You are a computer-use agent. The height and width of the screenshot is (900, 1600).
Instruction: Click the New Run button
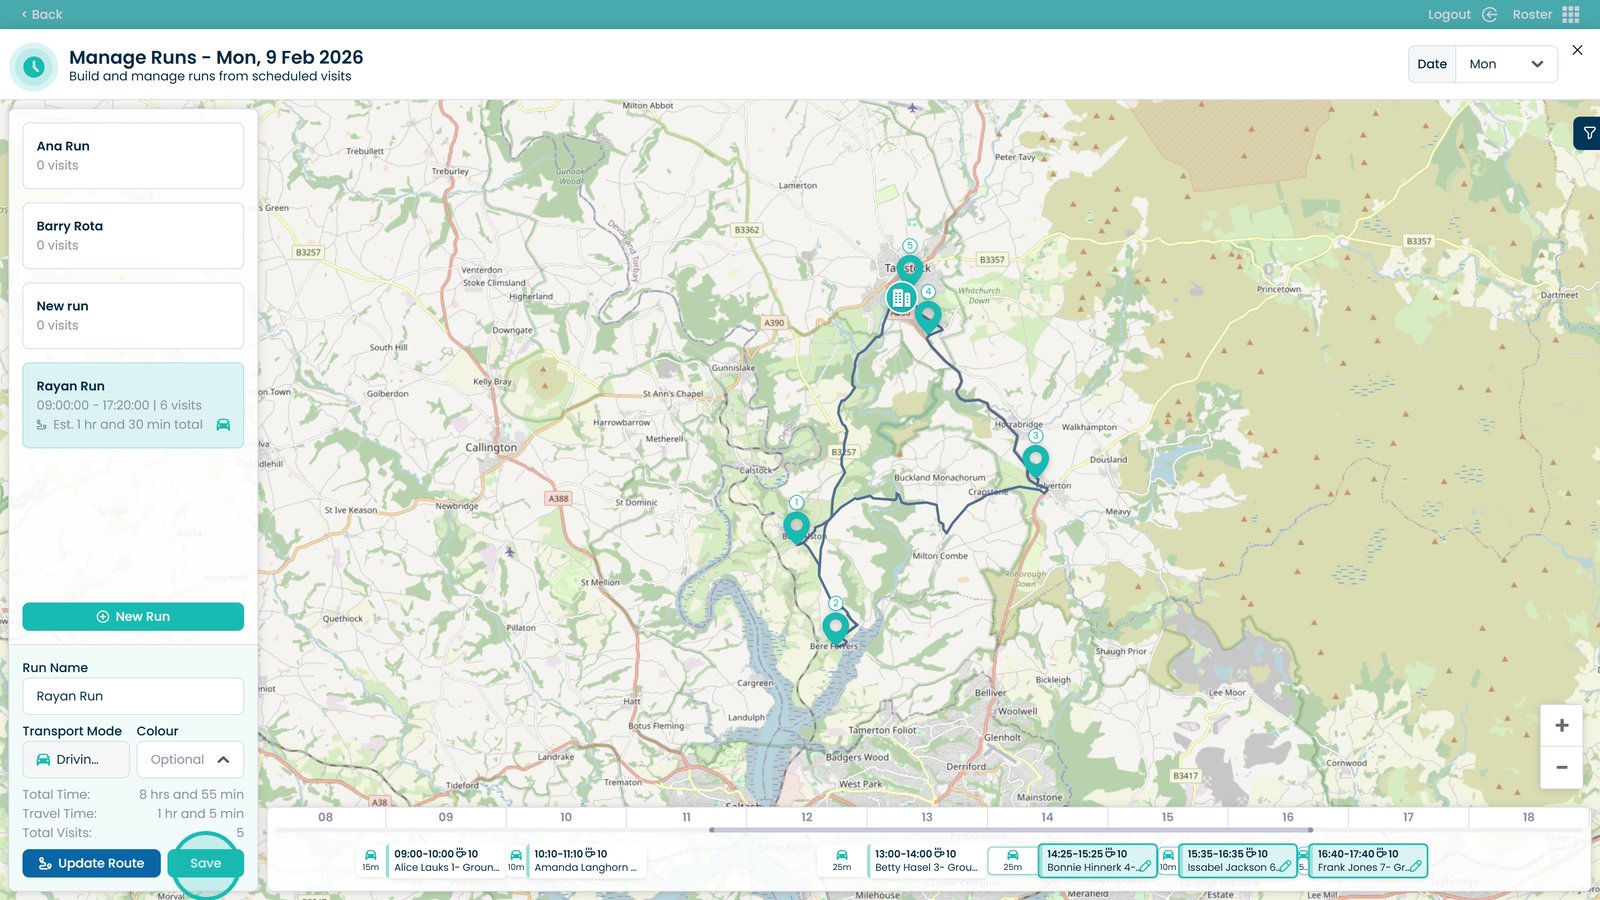pyautogui.click(x=133, y=617)
